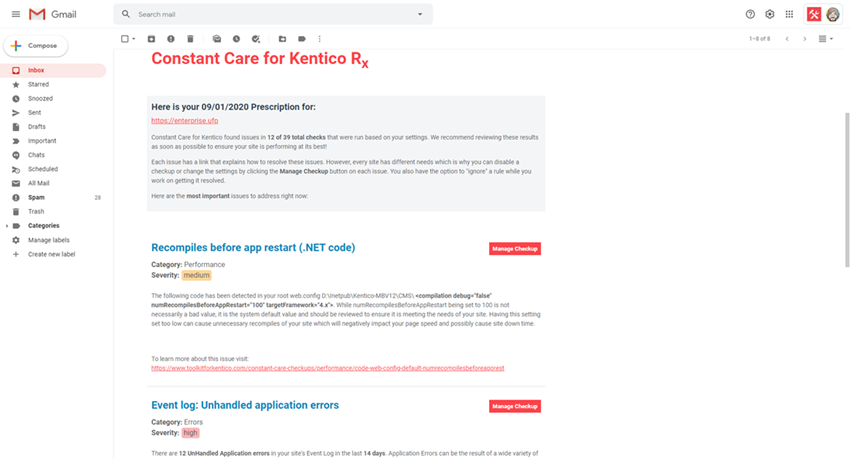Viewport: 850px width, 459px height.
Task: Open the toolkitforkentico.com learn more link
Action: coord(327,368)
